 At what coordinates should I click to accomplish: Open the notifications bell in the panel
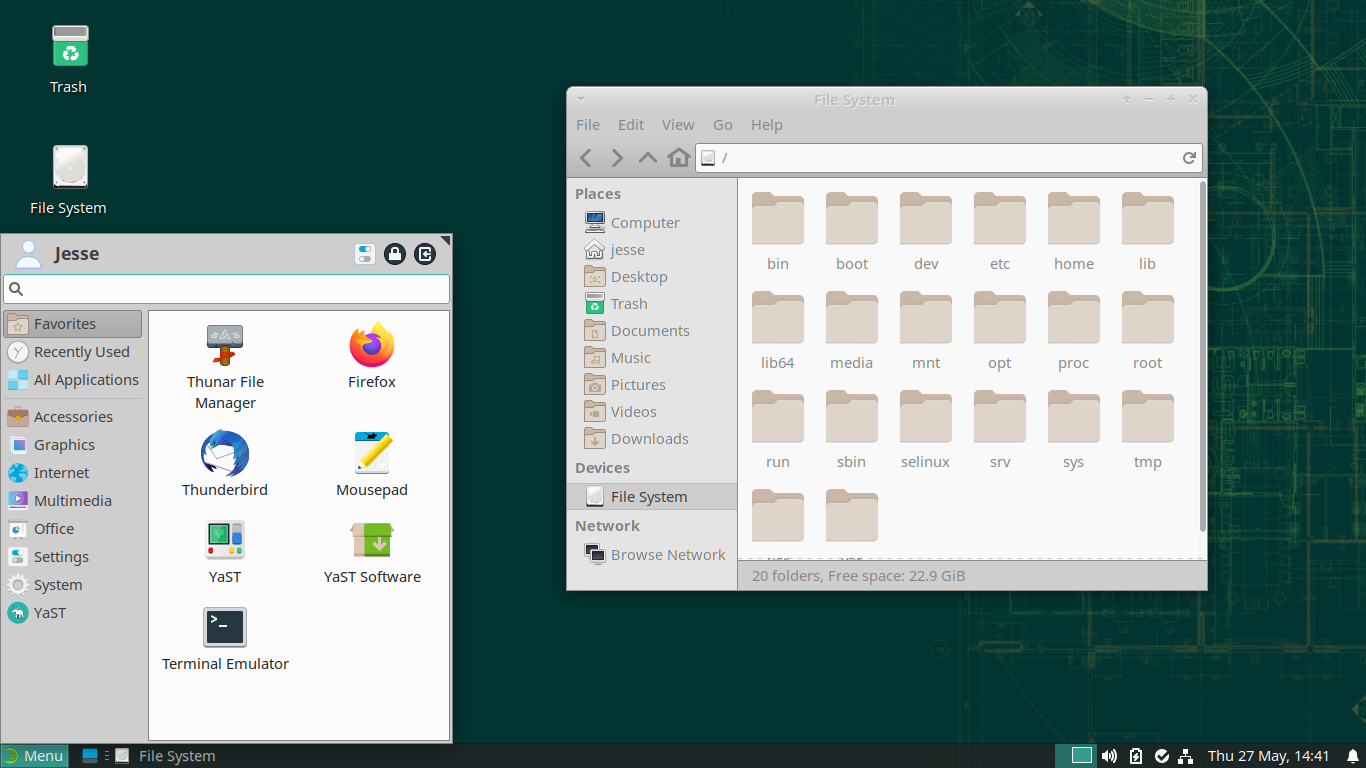point(1352,756)
